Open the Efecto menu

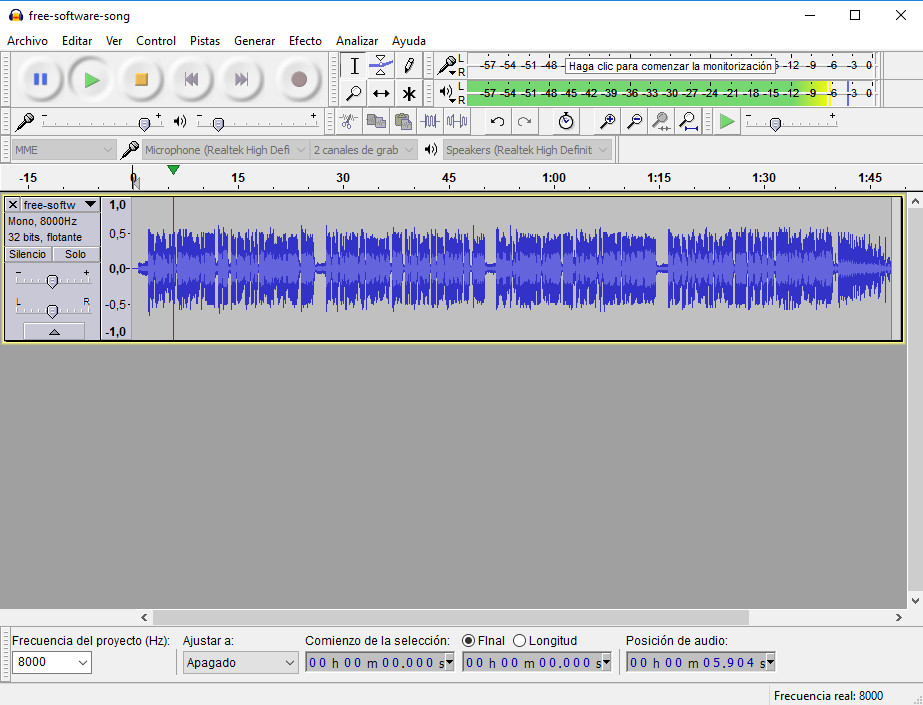pyautogui.click(x=305, y=41)
